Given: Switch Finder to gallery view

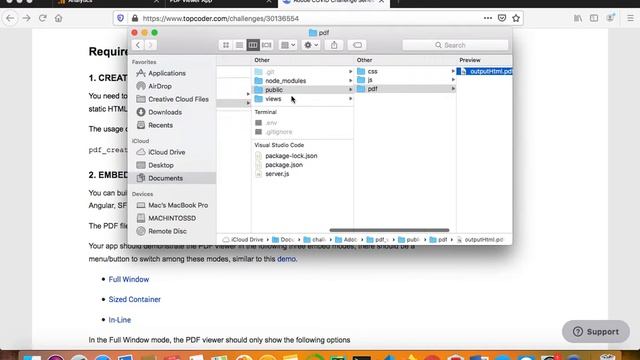Looking at the screenshot, I should tap(267, 45).
